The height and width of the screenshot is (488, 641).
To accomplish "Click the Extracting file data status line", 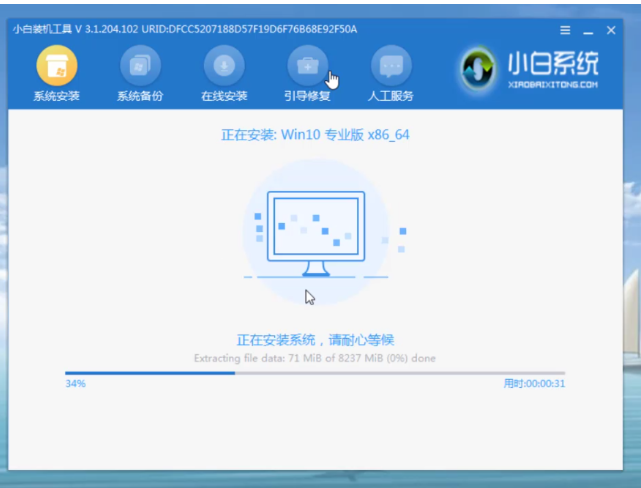I will [315, 358].
